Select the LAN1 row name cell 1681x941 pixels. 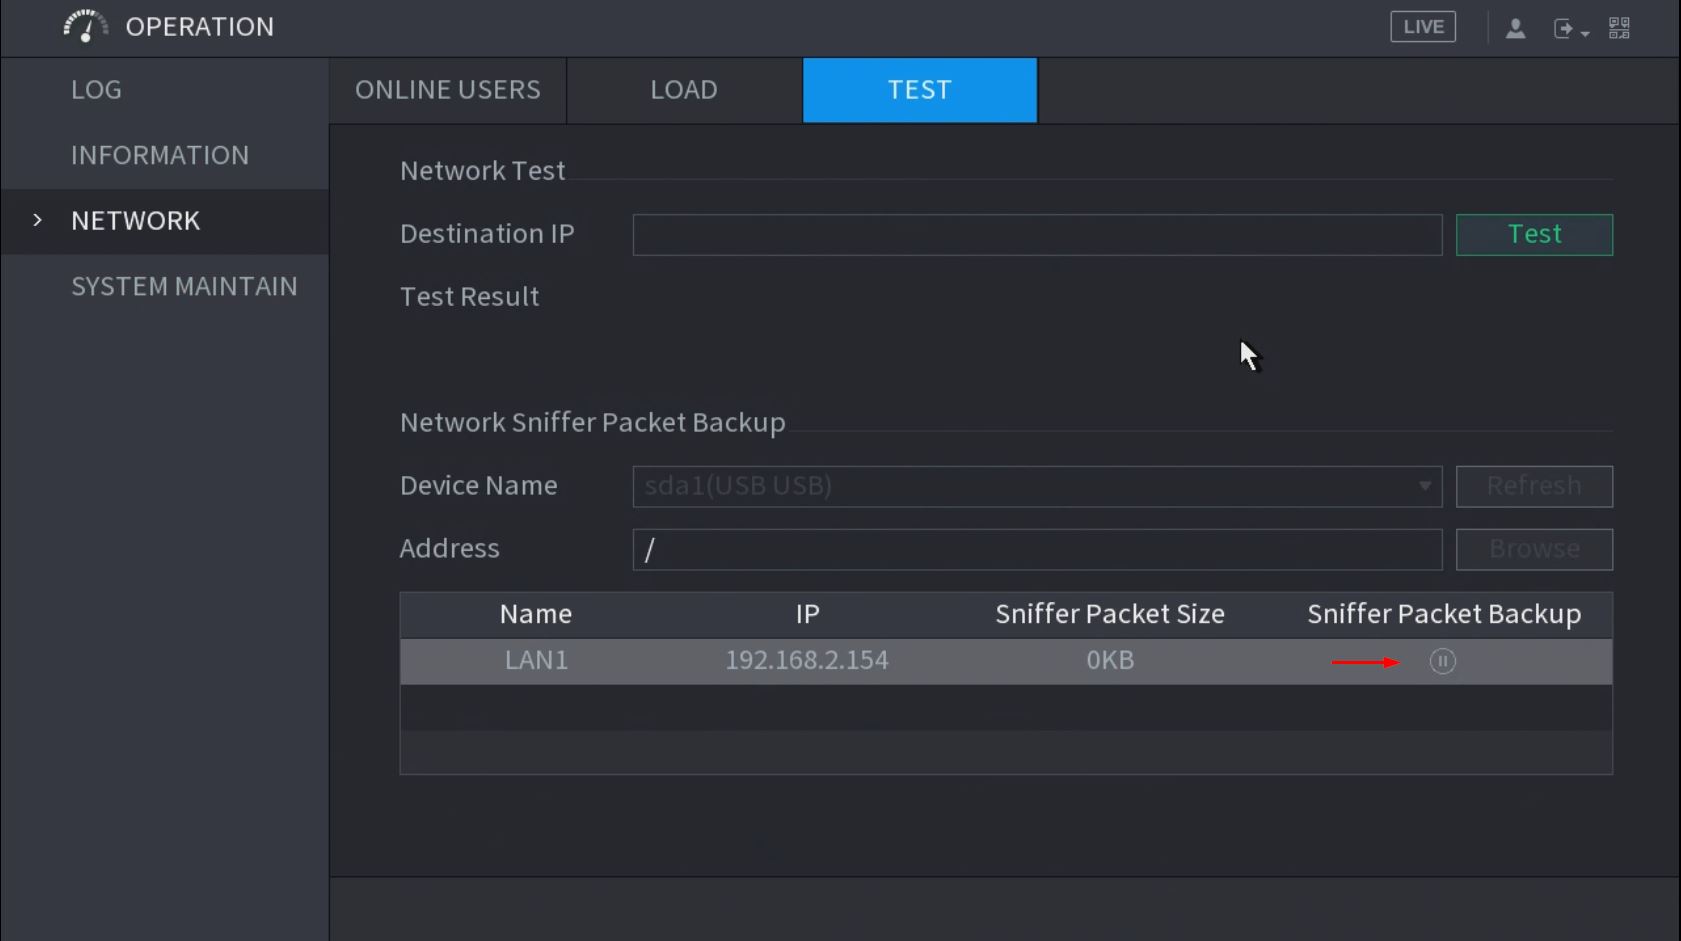(536, 661)
